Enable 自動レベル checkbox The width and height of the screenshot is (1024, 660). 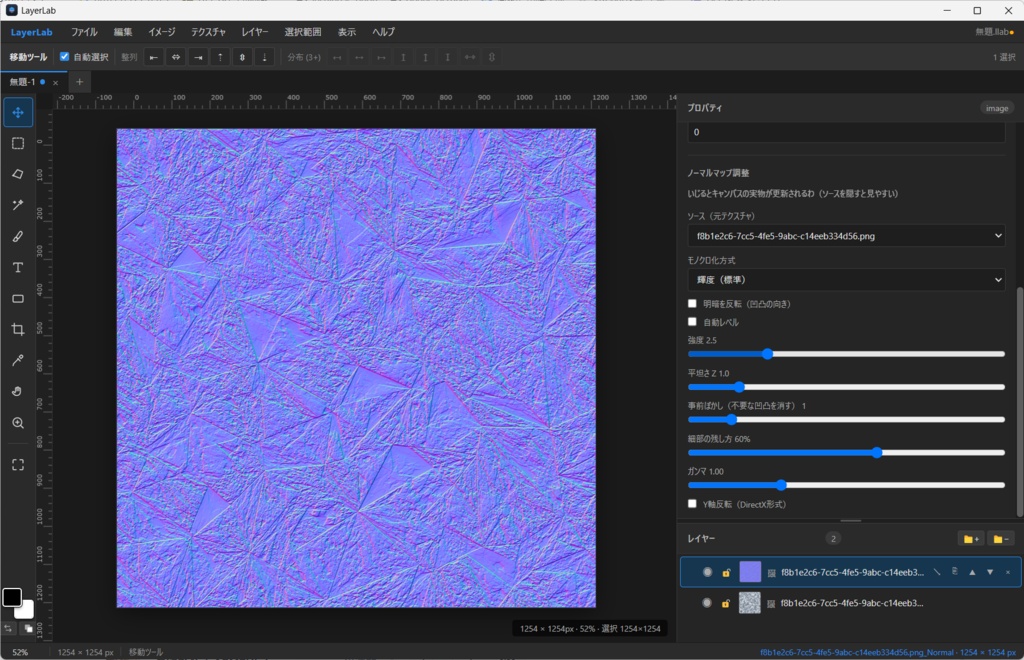click(x=692, y=322)
